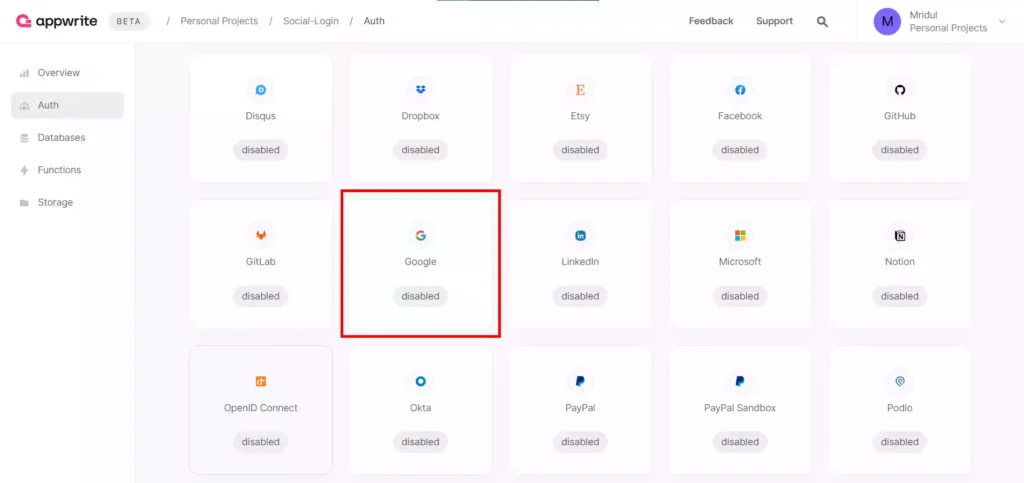The height and width of the screenshot is (483, 1024).
Task: Click the Etsy provider icon
Action: (x=580, y=90)
